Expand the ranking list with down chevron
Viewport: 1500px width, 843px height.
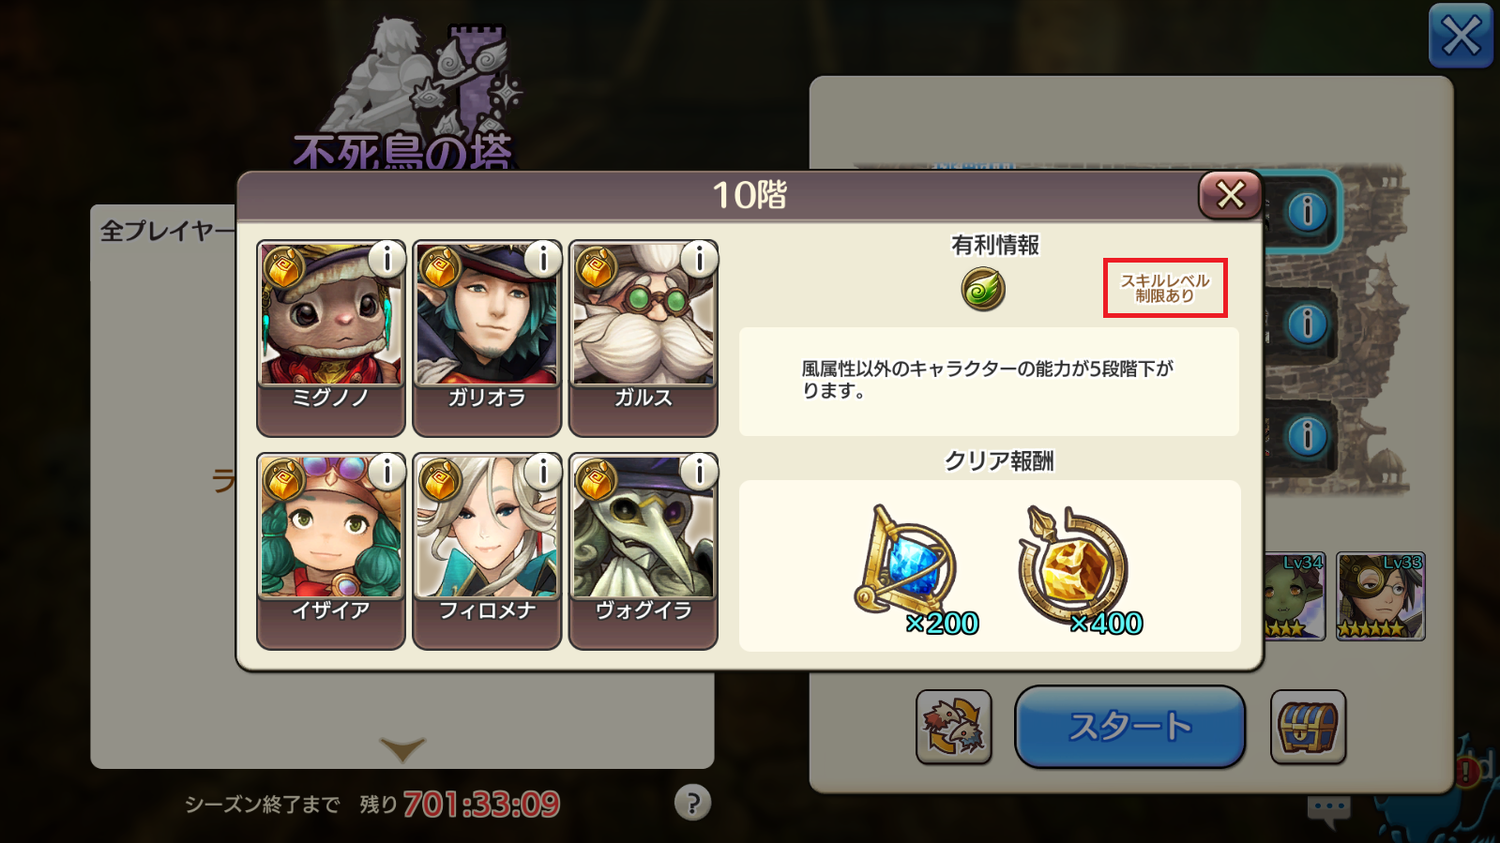tap(403, 749)
